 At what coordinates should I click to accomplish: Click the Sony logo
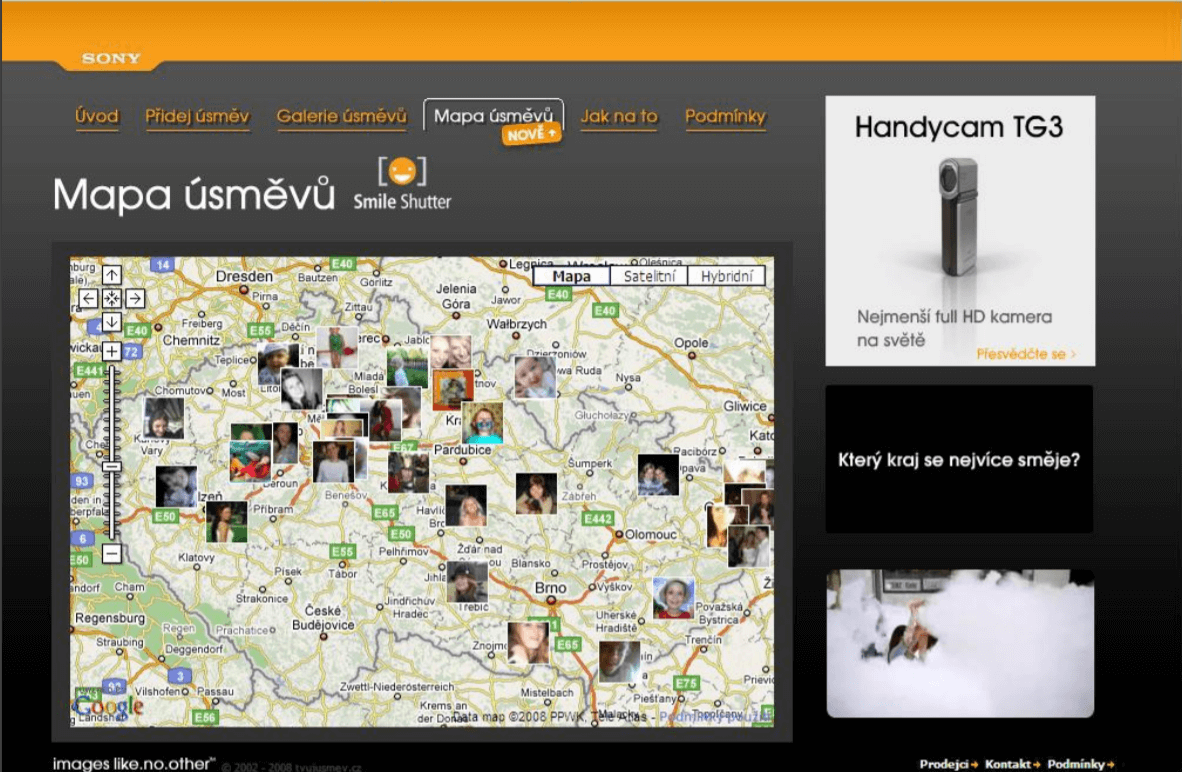111,58
